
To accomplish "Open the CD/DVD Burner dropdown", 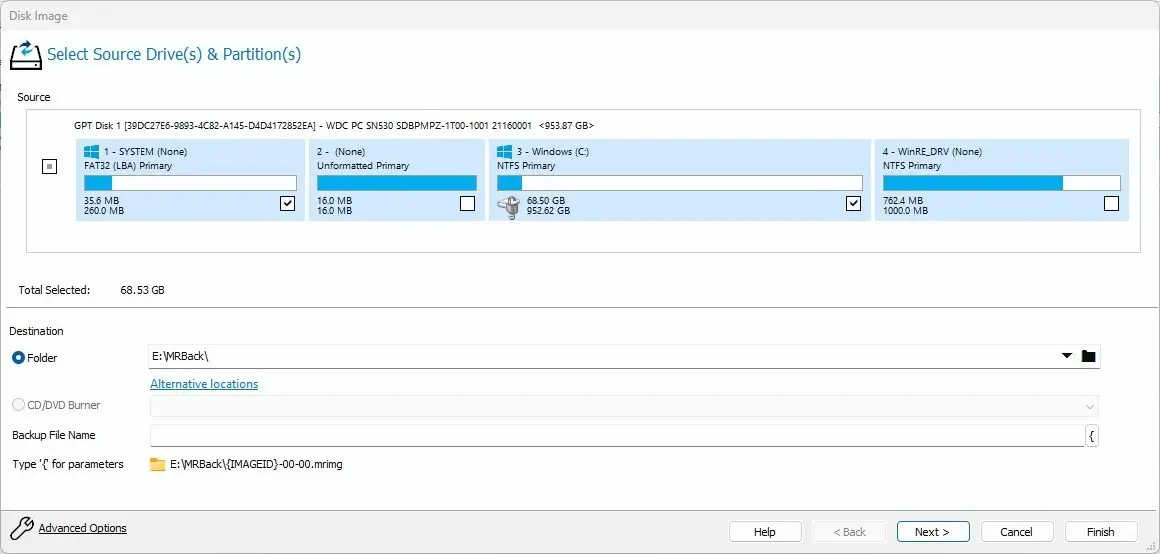I will [x=1090, y=407].
